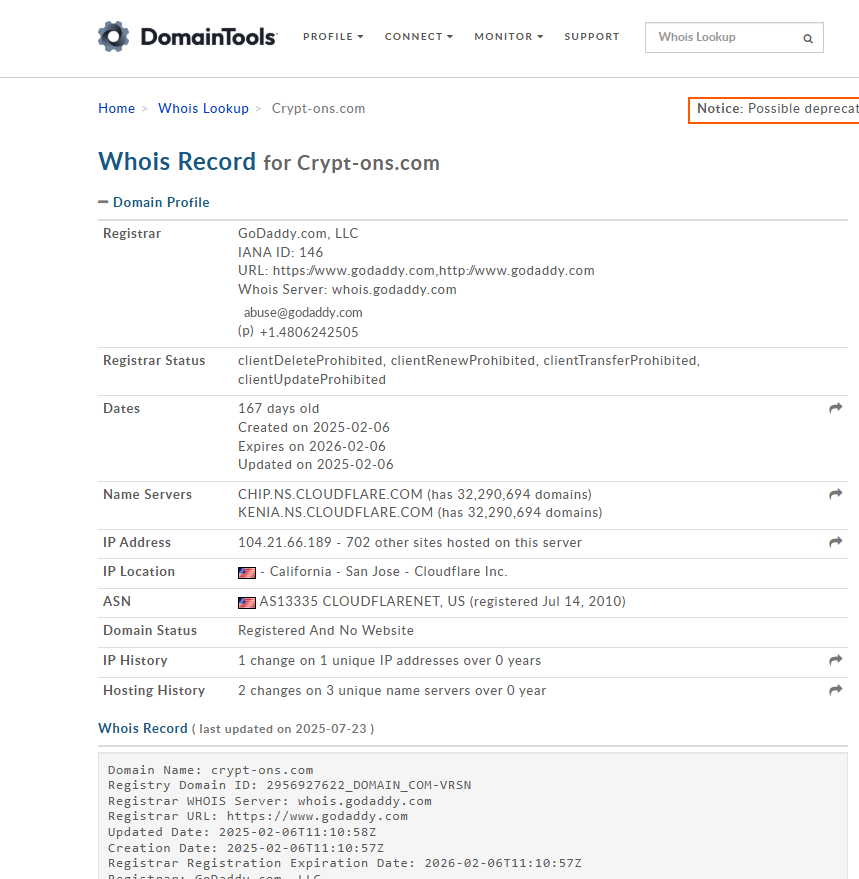Click the 167 days old text

coord(279,409)
